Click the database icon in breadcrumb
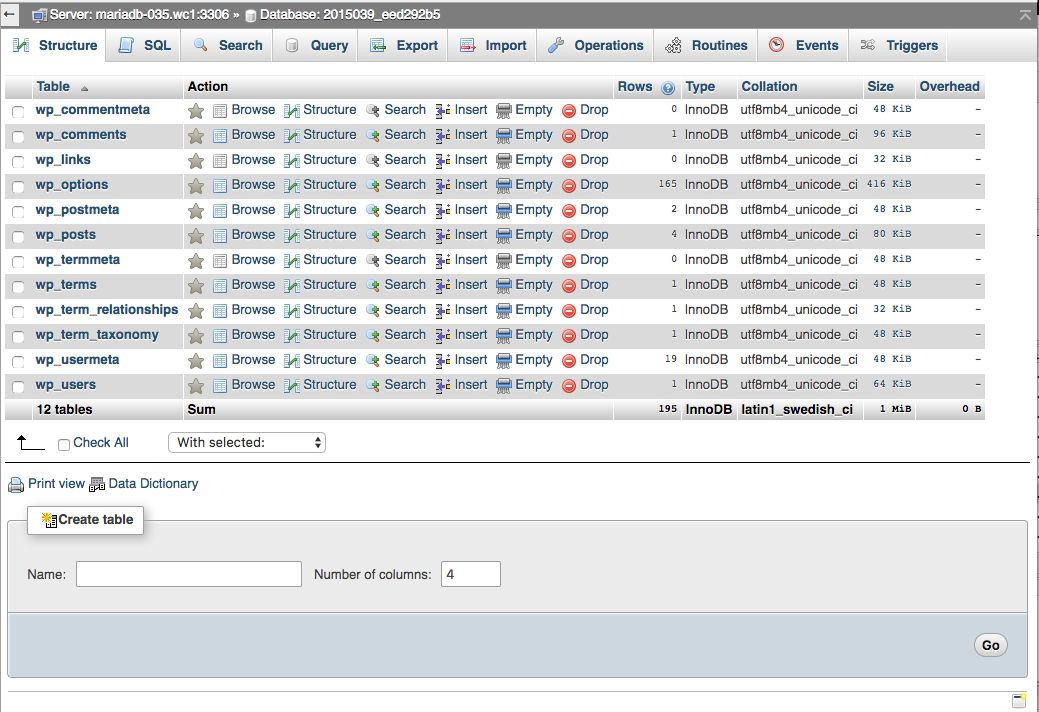 tap(251, 16)
